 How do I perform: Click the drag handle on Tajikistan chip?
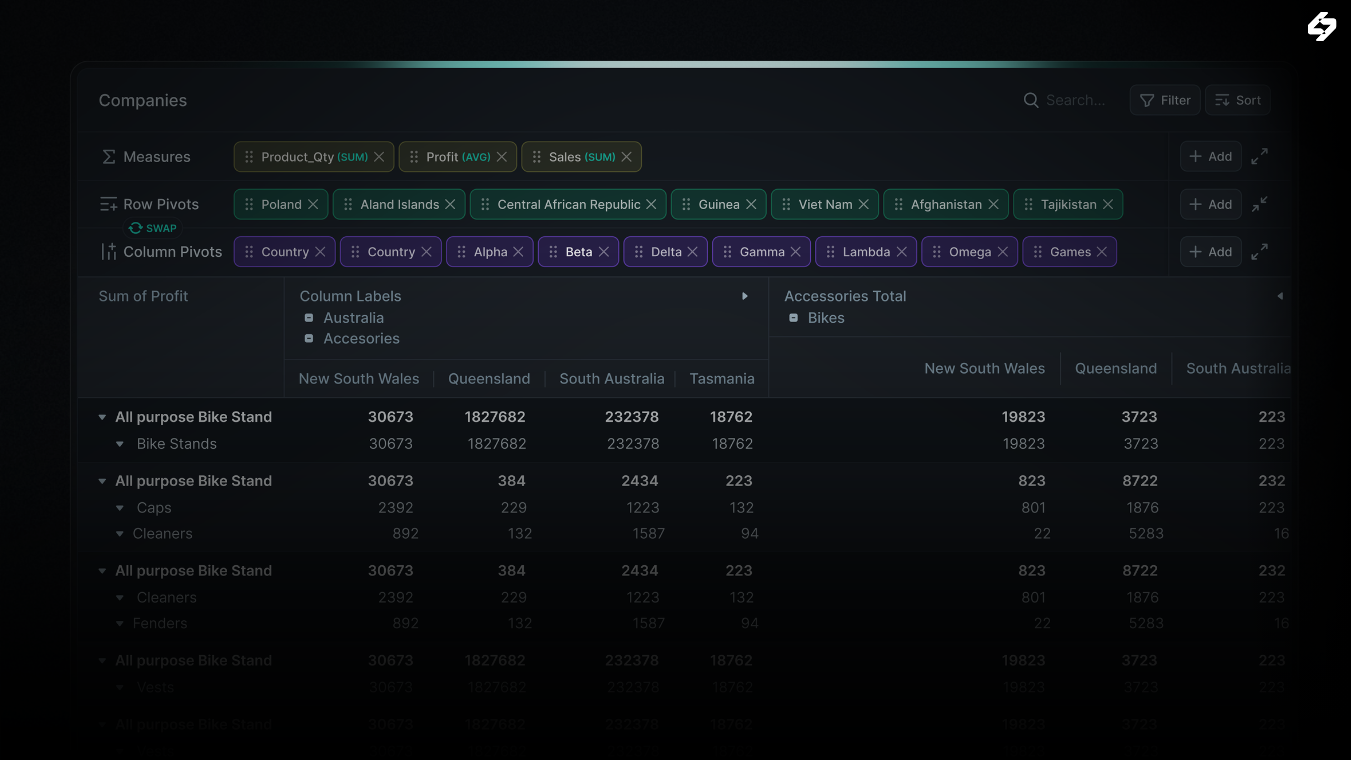[1029, 204]
